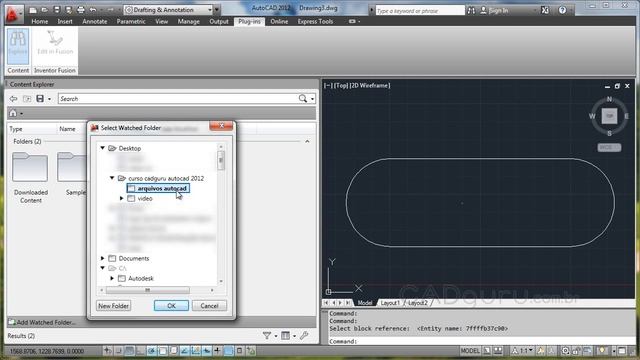Check the arquivos autocad folder checkbox

coord(131,189)
